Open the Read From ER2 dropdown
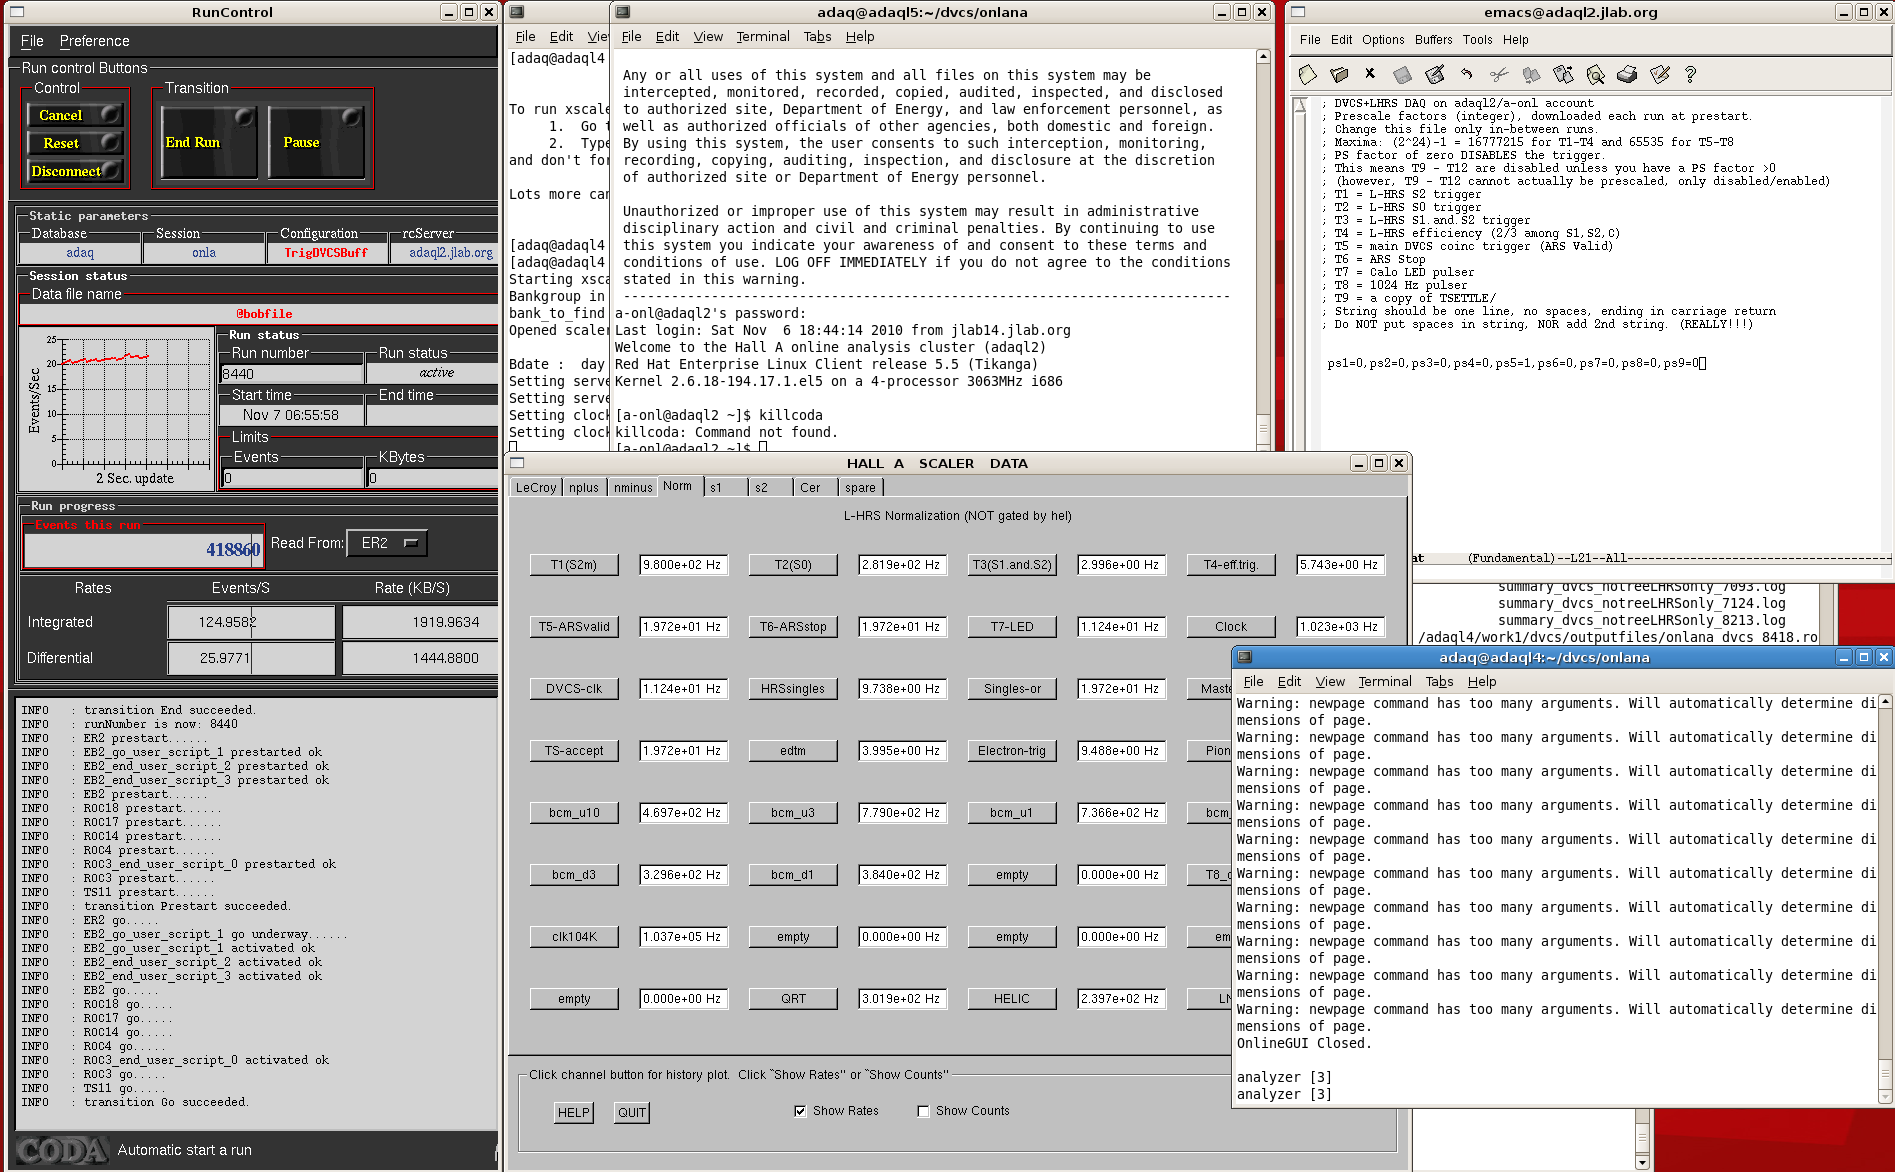 (x=387, y=543)
